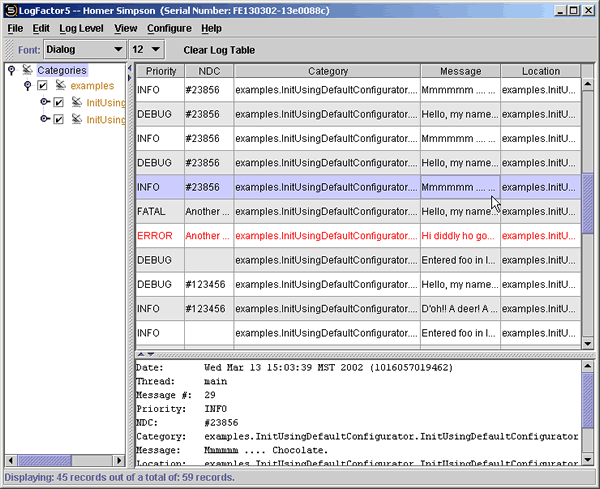Uncheck the upper InitUsing category checkbox

[59, 103]
